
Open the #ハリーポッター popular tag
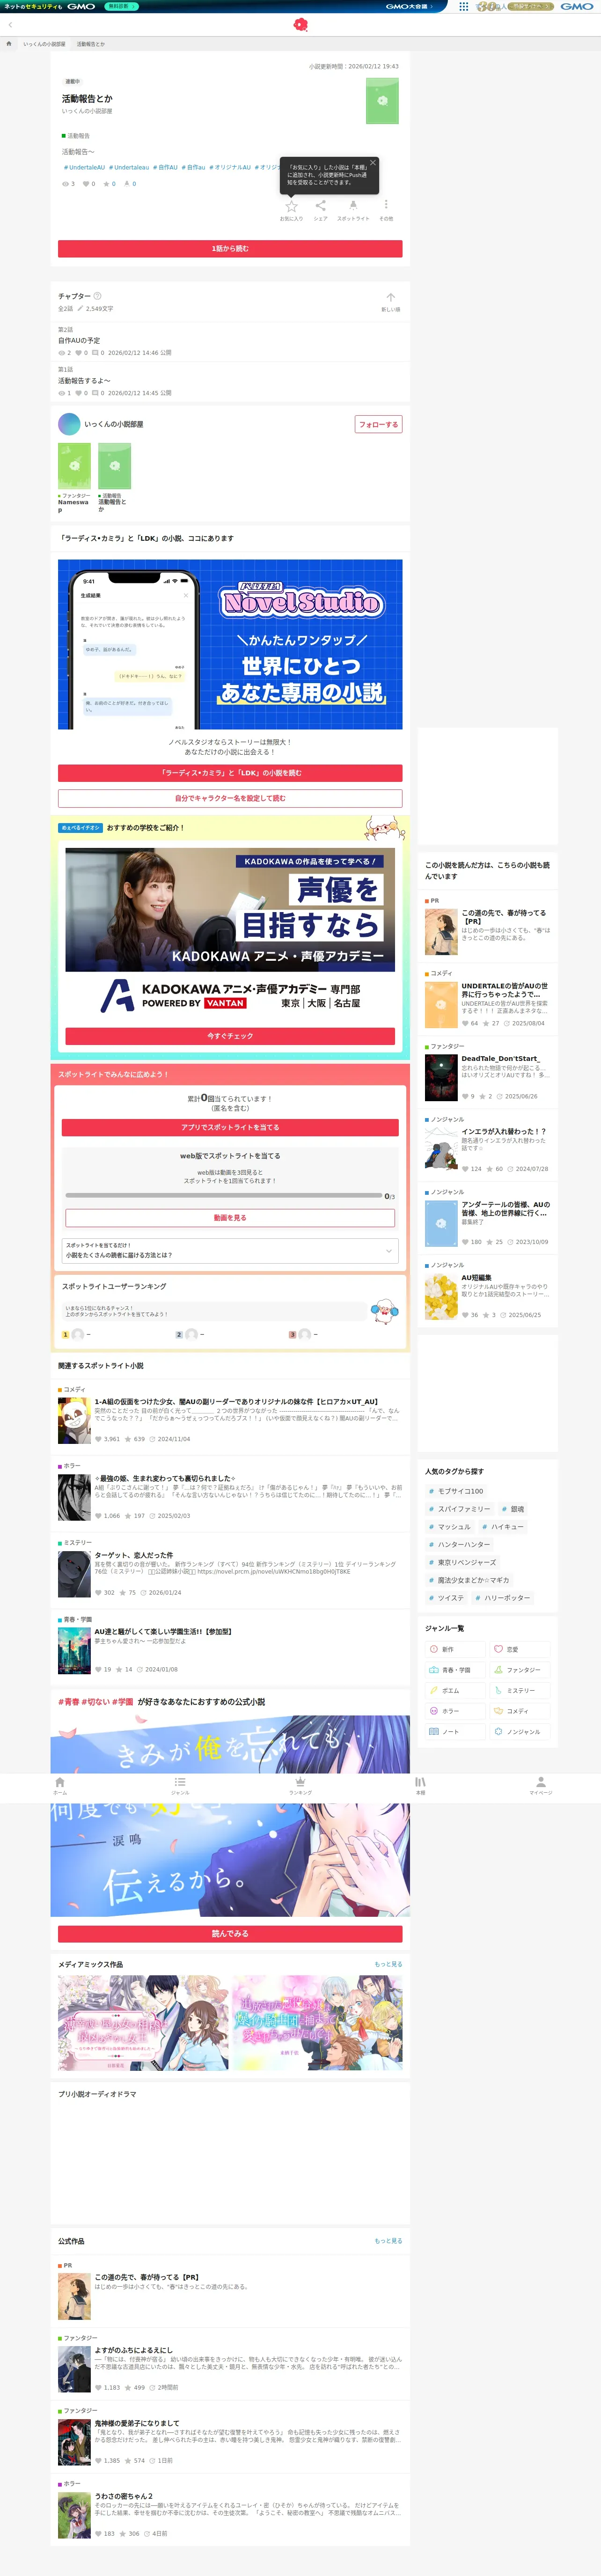tap(503, 1598)
